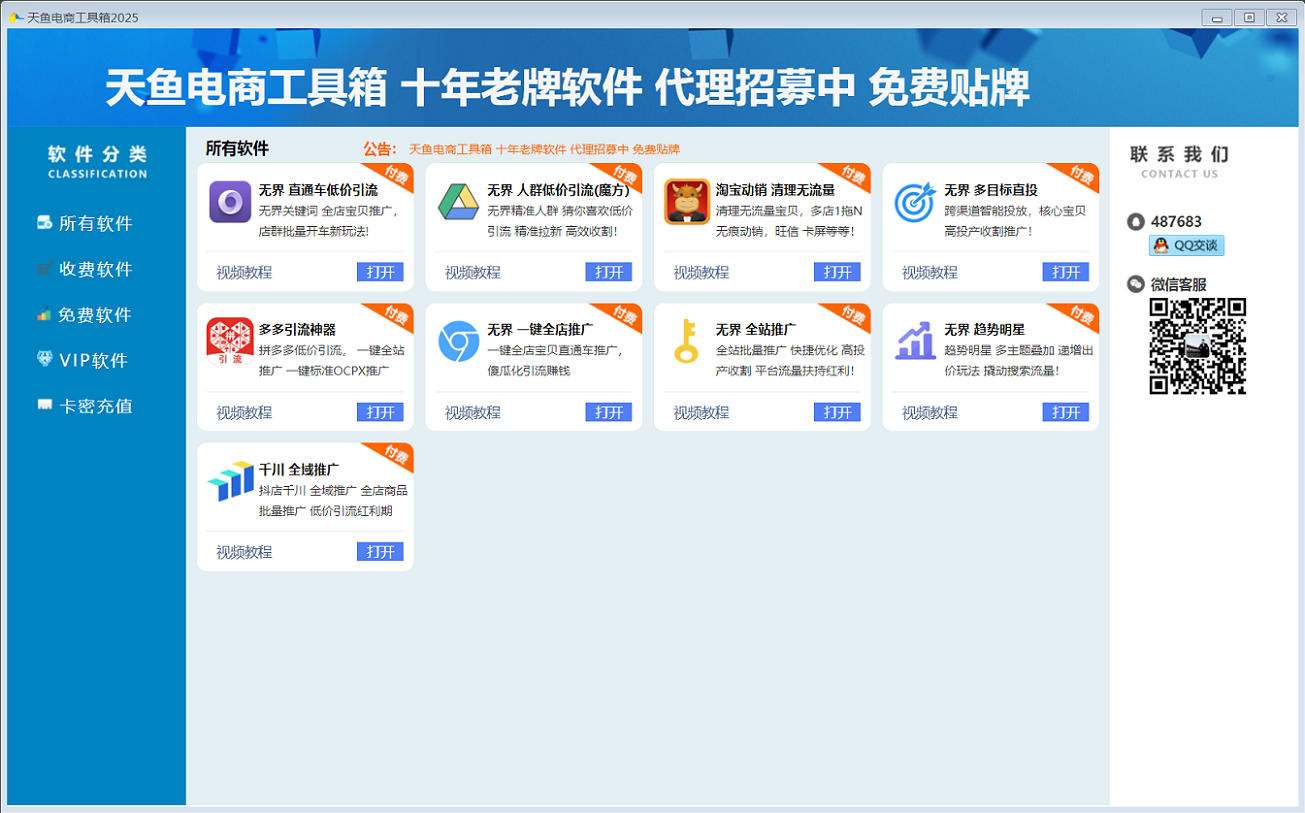Open 无界 直通车低价引流 with 打开 button
Screen dimensions: 1305x813
[380, 272]
